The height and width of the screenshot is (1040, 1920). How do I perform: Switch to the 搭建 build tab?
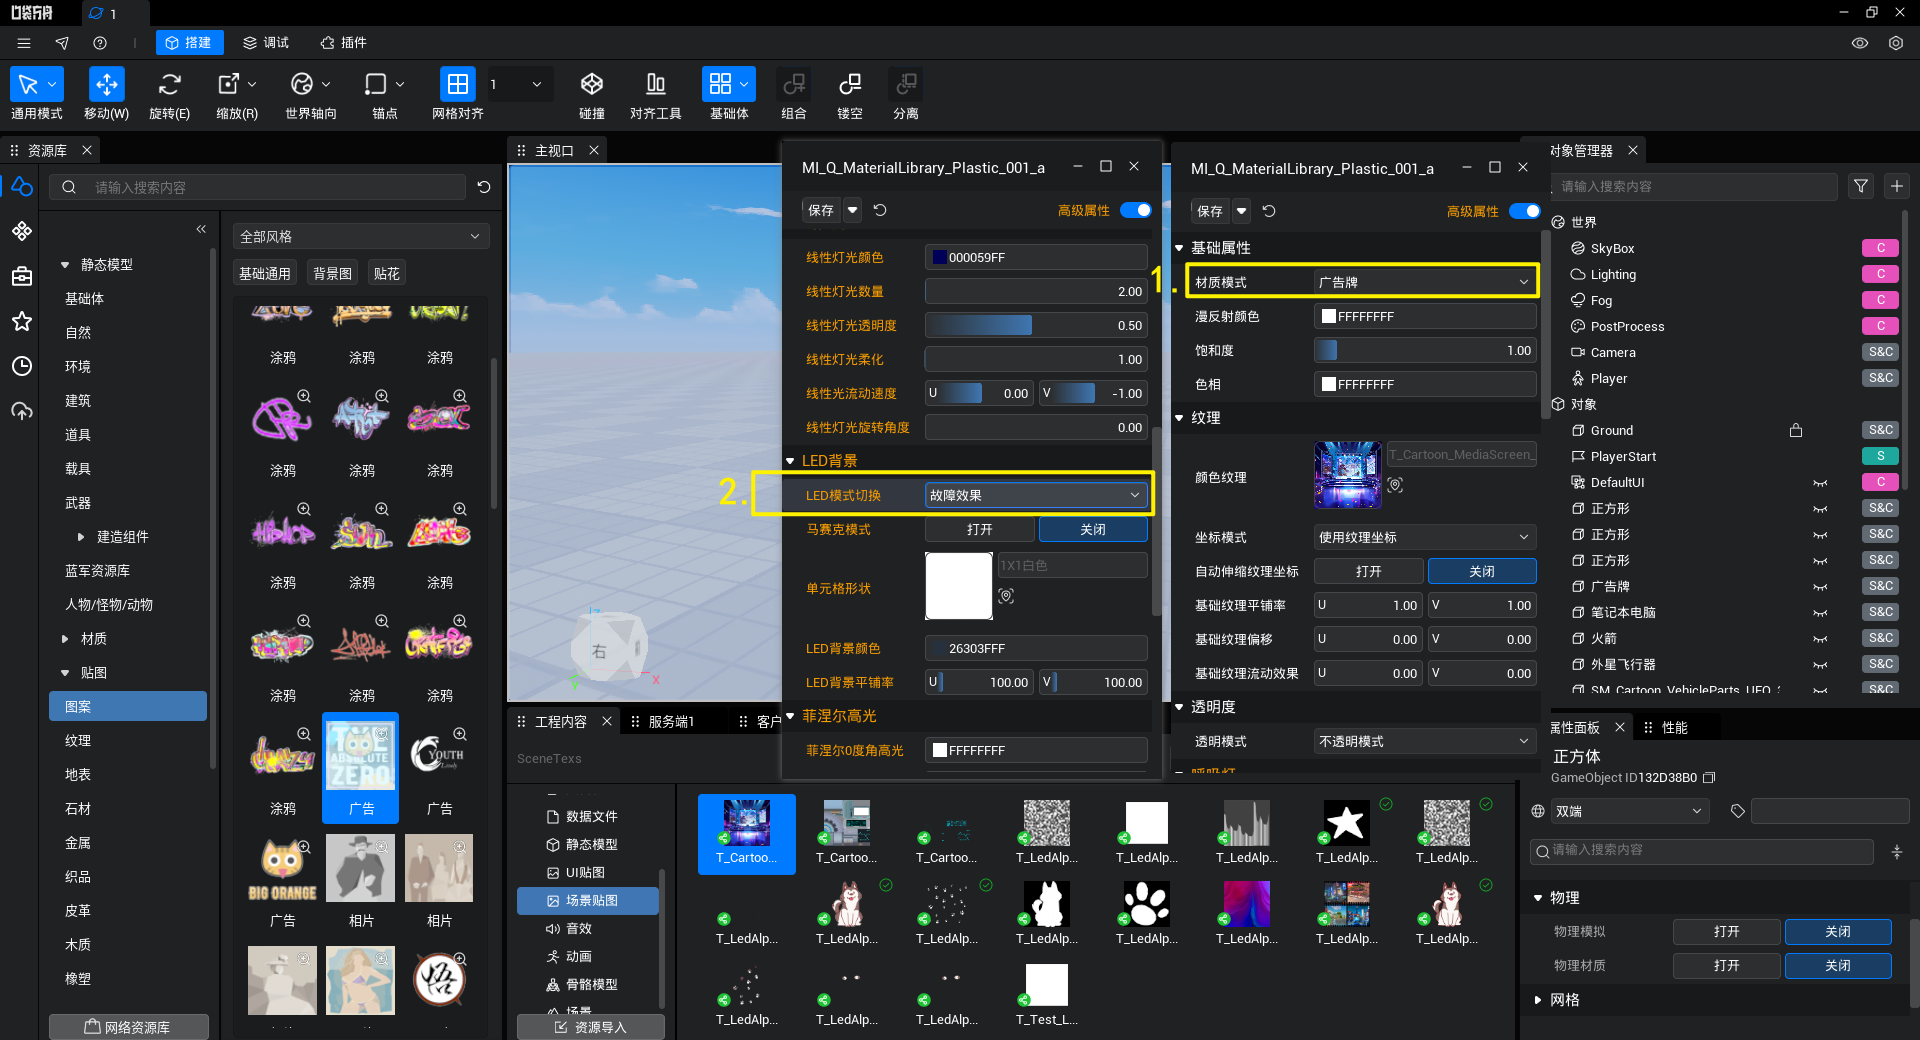click(189, 43)
